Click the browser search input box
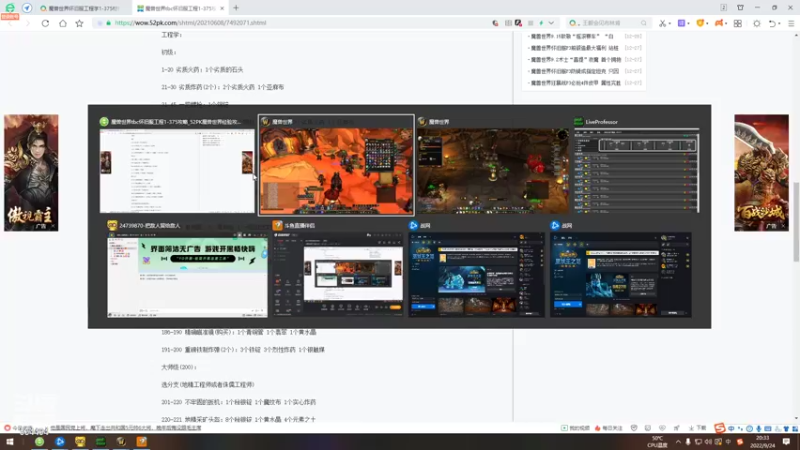Screen dimensions: 800x450 607,23
